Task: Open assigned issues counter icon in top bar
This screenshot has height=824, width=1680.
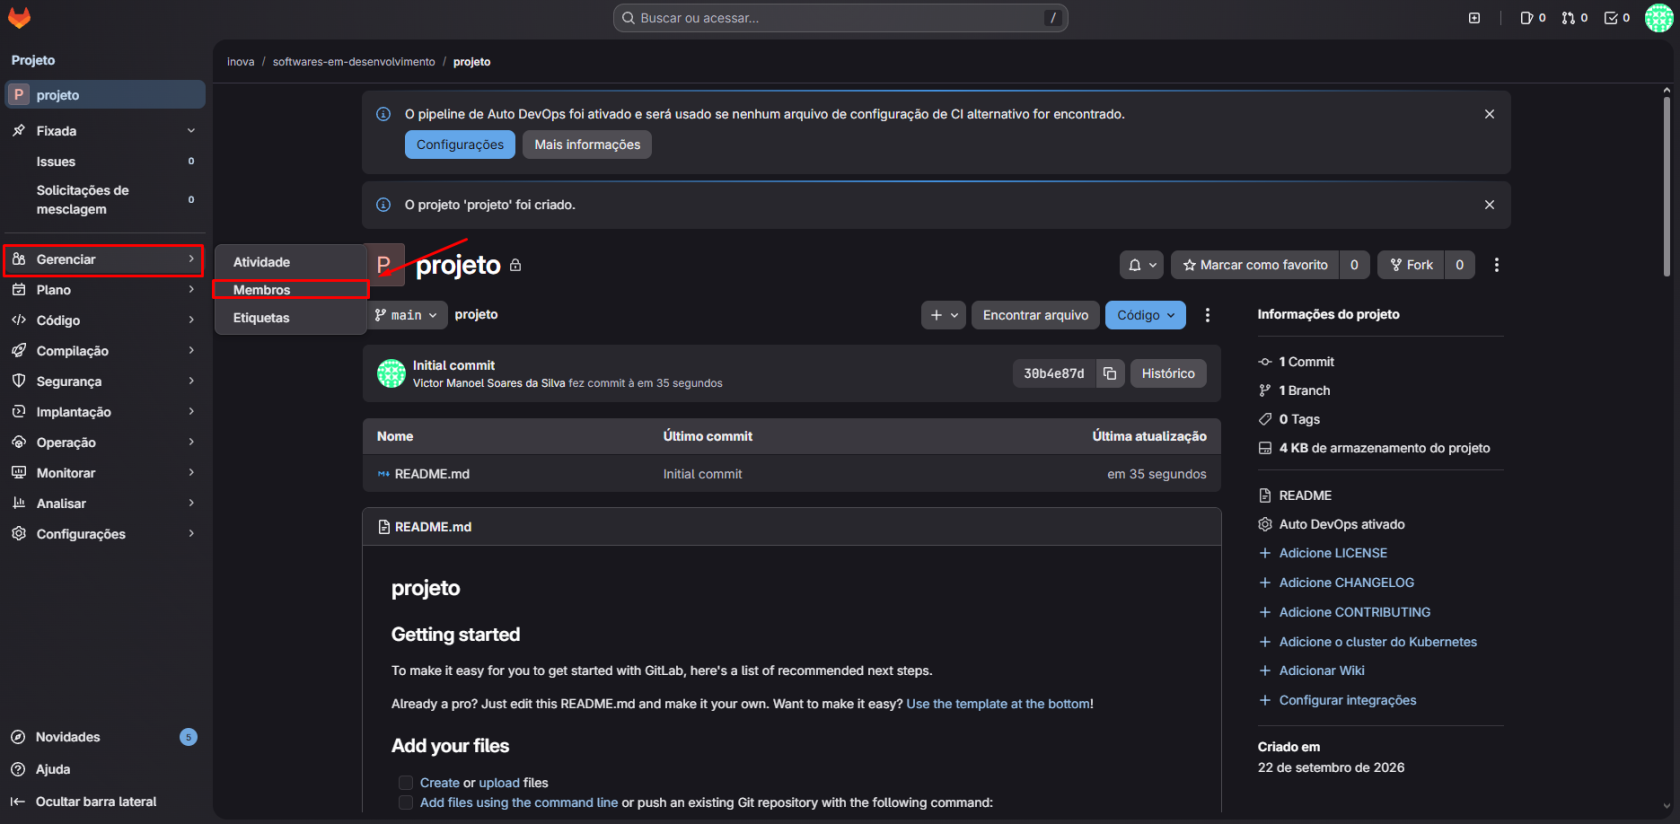Action: 1533,18
